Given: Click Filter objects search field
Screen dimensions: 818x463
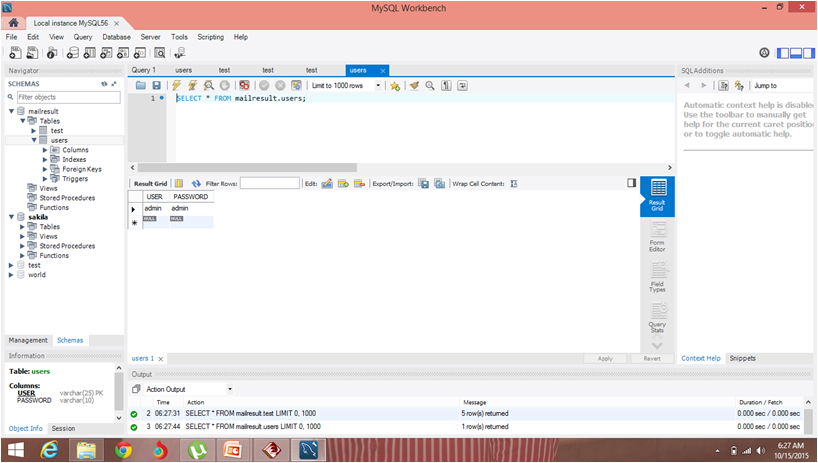Looking at the screenshot, I should coord(68,97).
